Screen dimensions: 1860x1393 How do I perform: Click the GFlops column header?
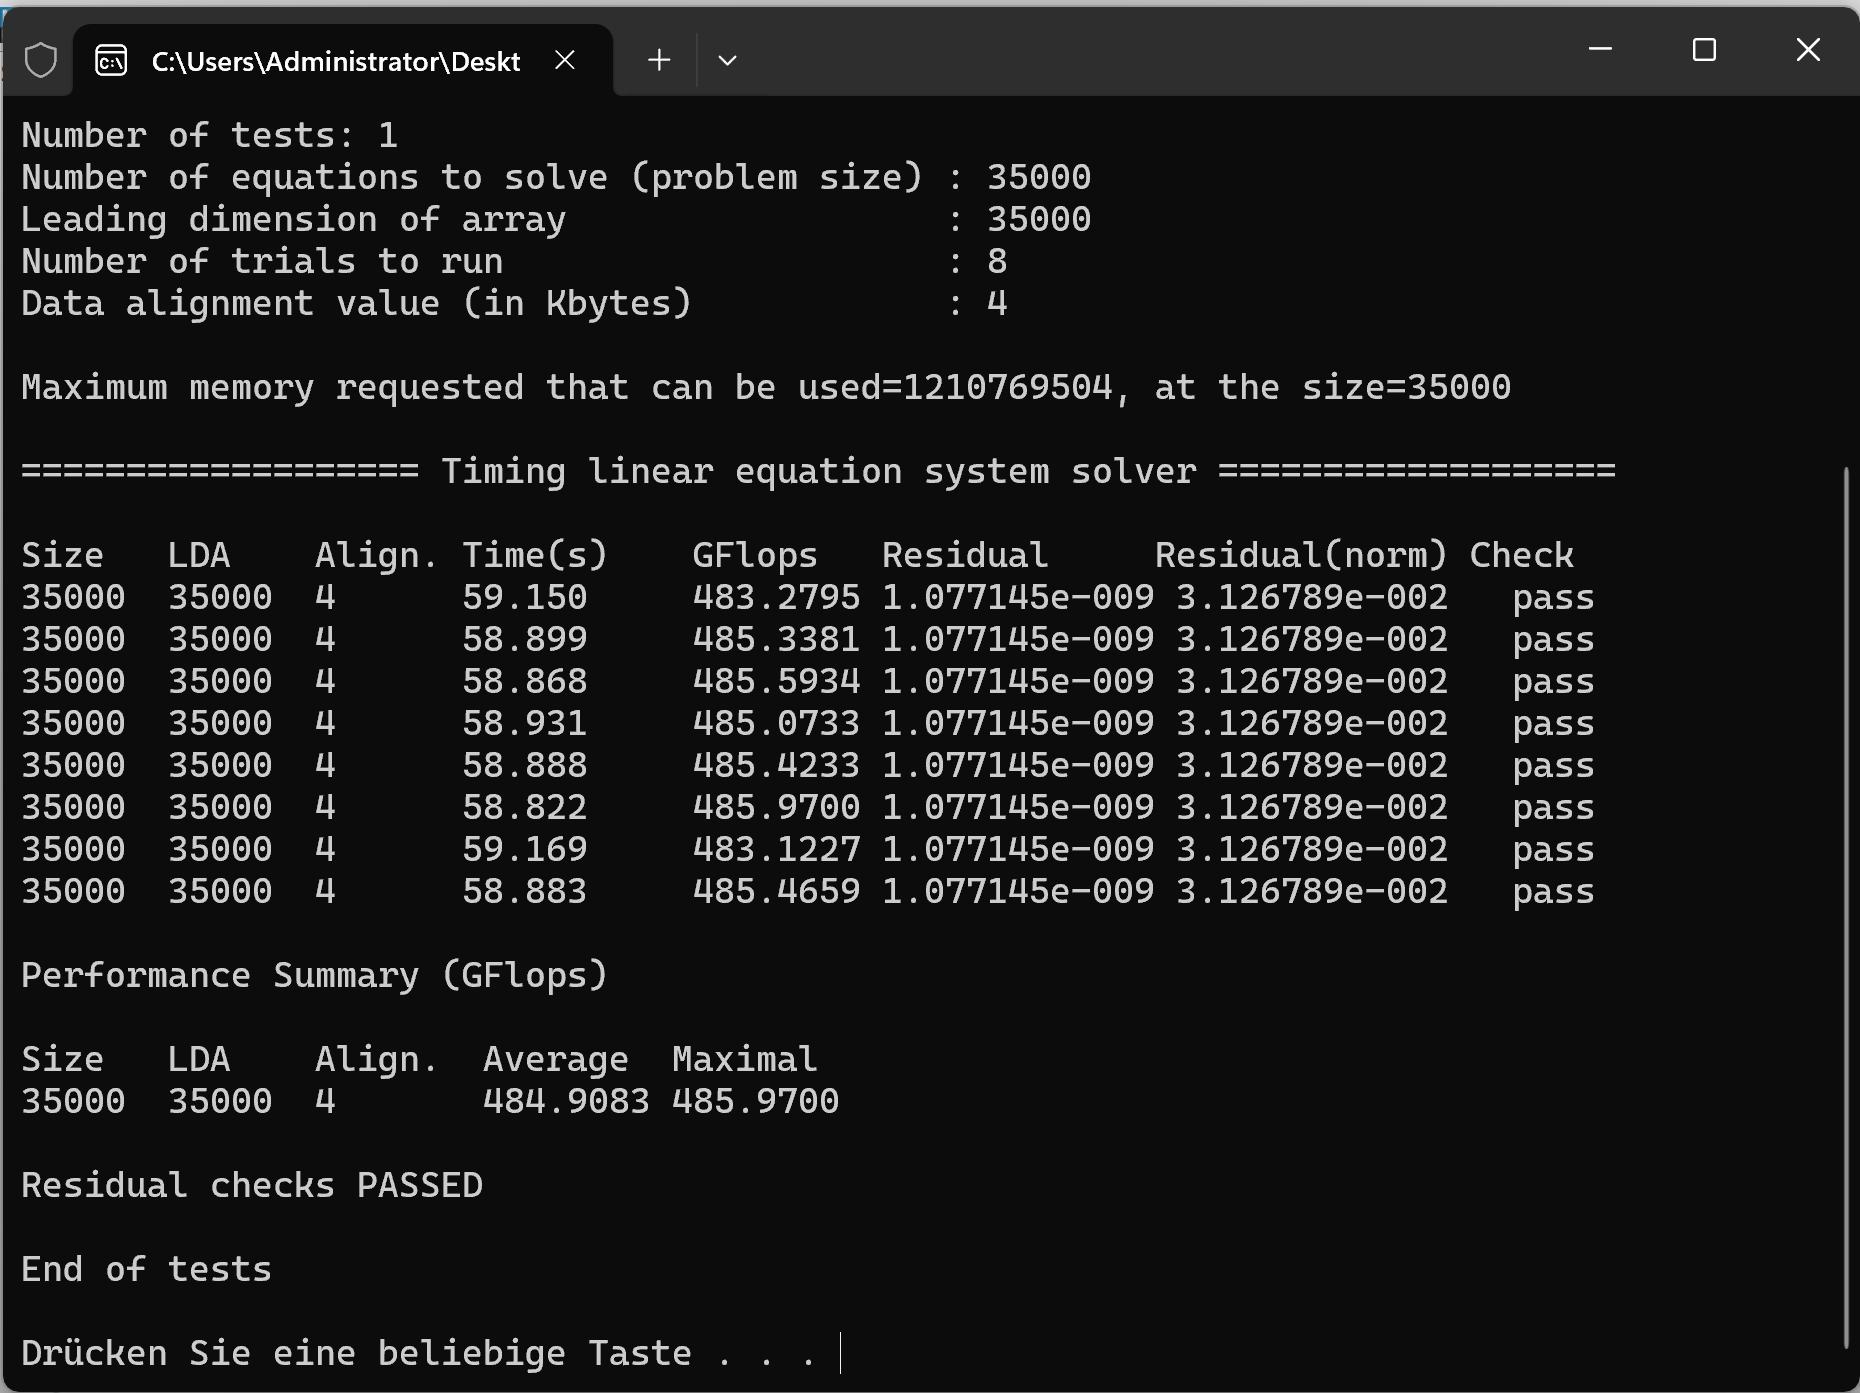(x=755, y=555)
